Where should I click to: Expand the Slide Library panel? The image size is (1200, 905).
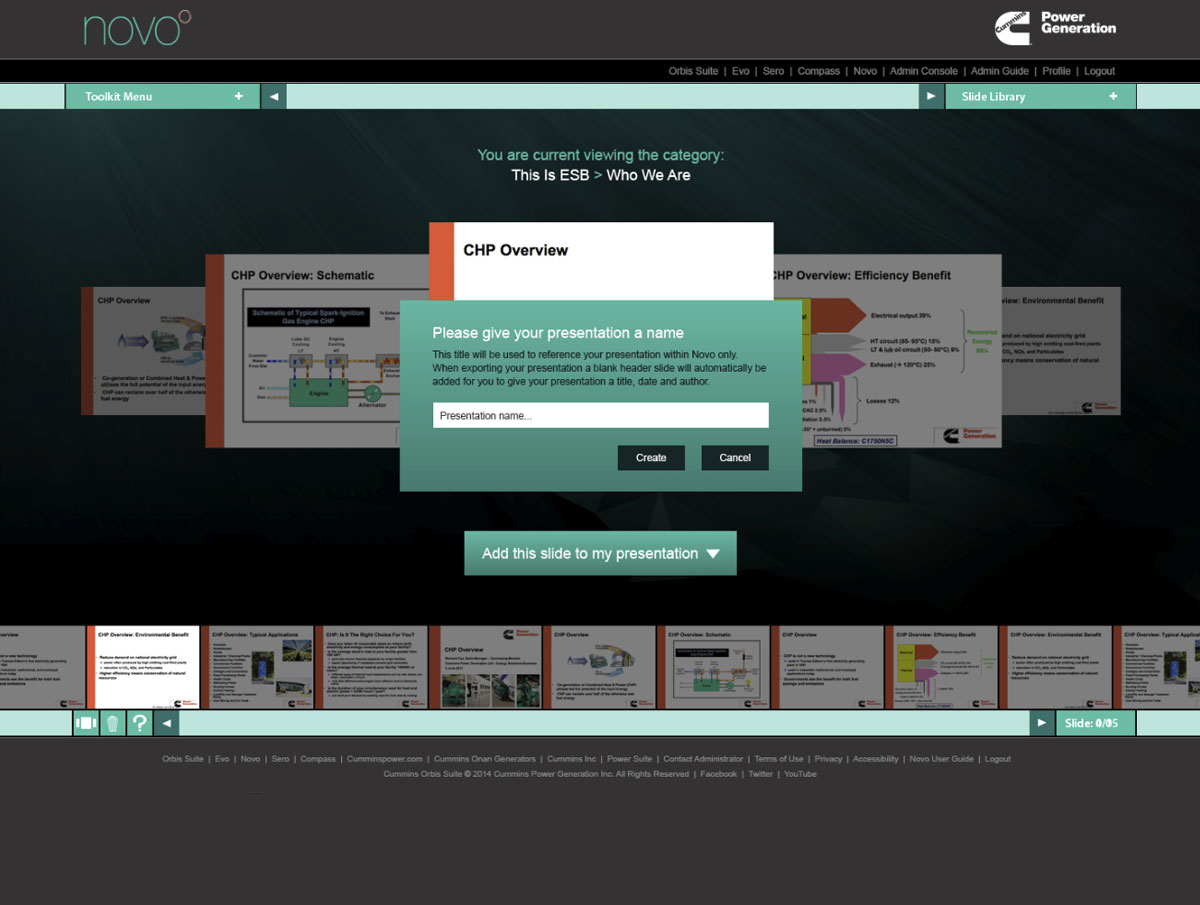pyautogui.click(x=1040, y=97)
